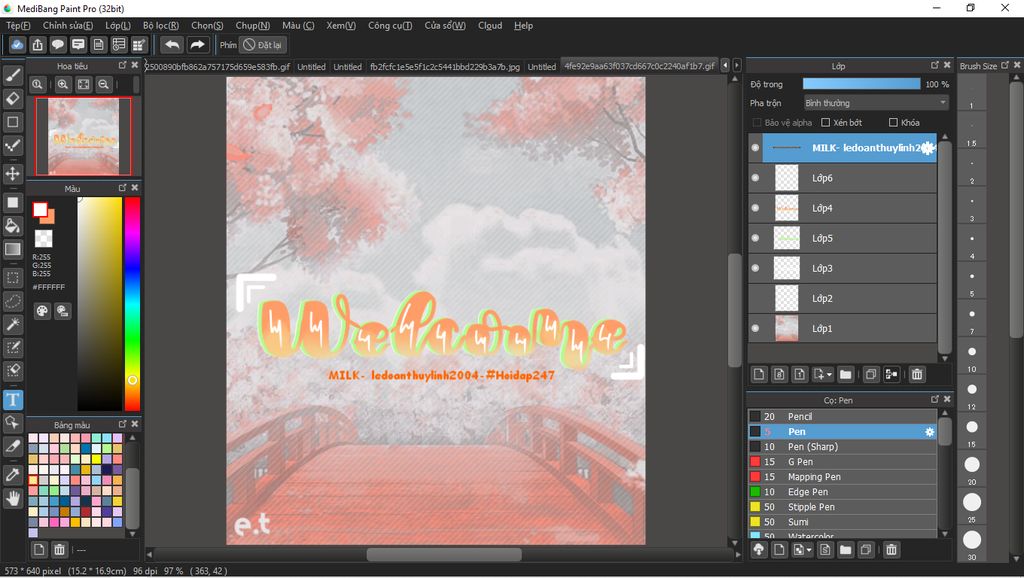Click the rainbow hue bar
This screenshot has width=1024, height=578.
[x=132, y=304]
